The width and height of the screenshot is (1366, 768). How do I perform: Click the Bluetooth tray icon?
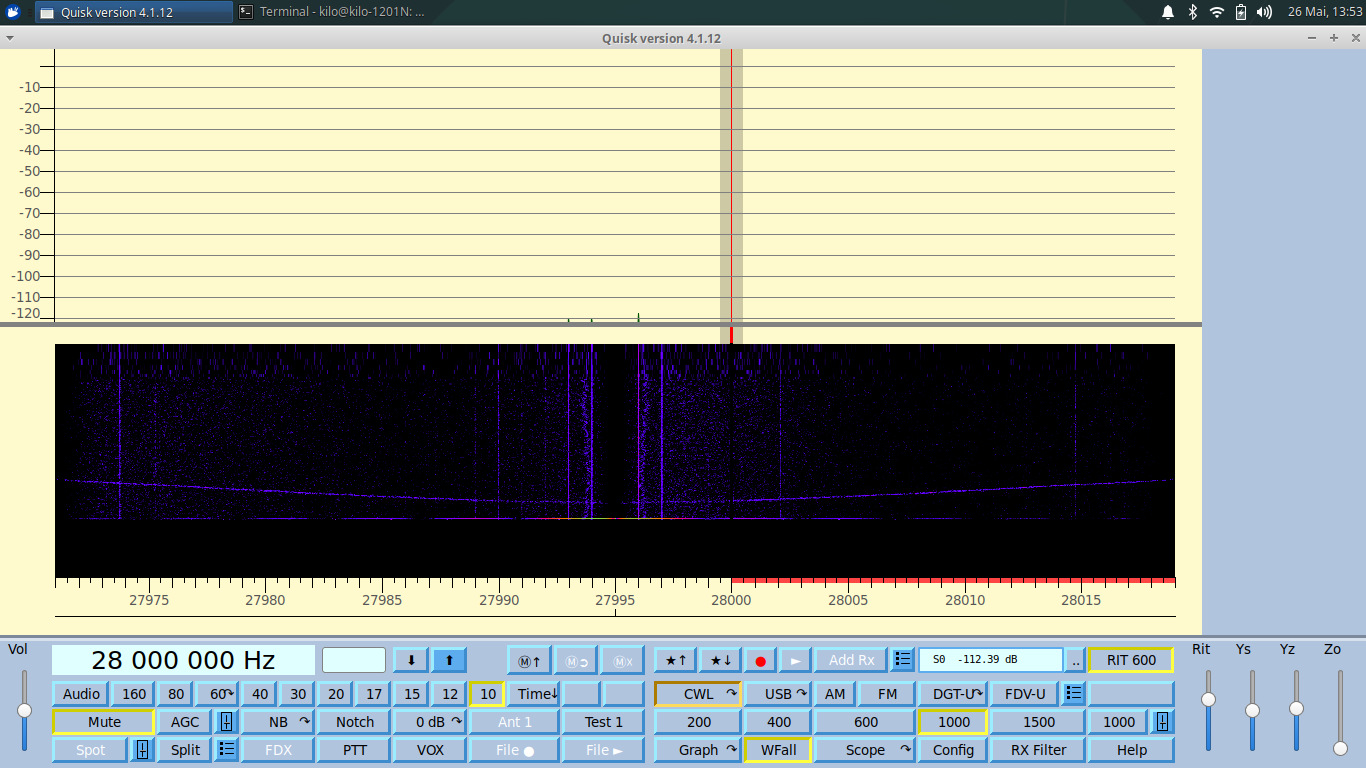[1192, 12]
